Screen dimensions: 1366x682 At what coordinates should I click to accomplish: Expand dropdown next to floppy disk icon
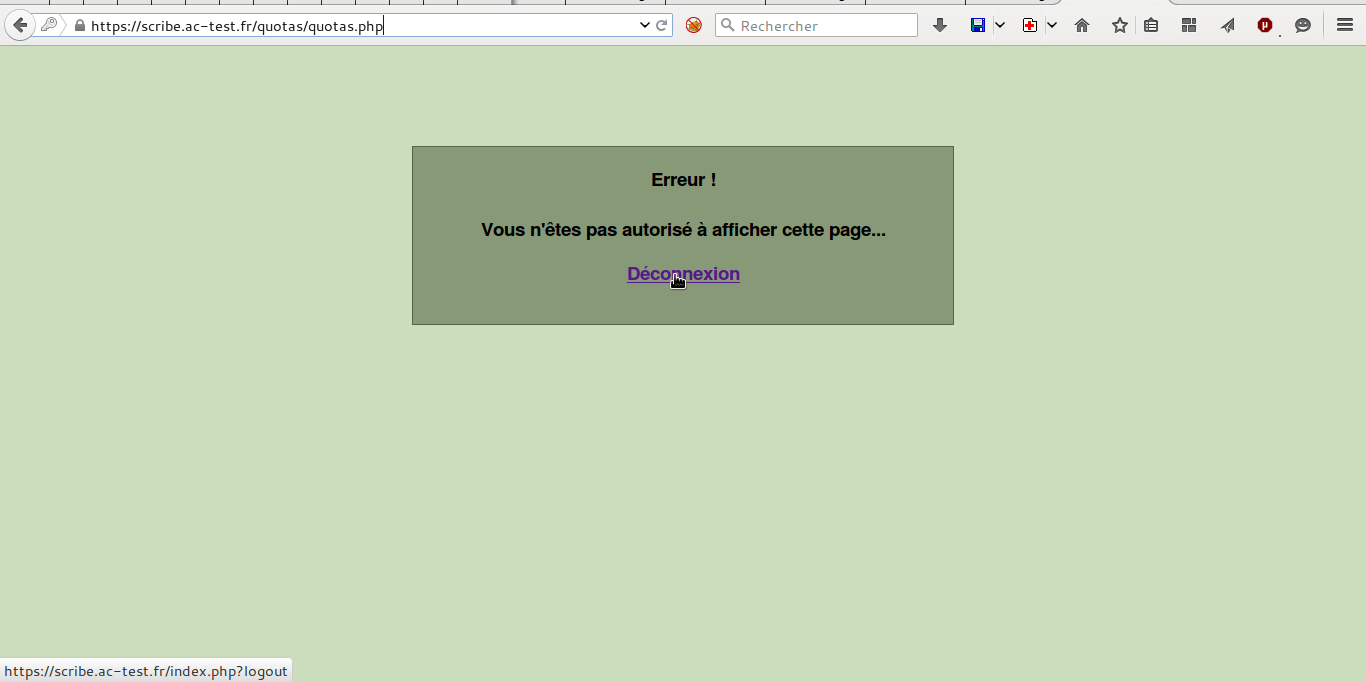pos(1000,25)
